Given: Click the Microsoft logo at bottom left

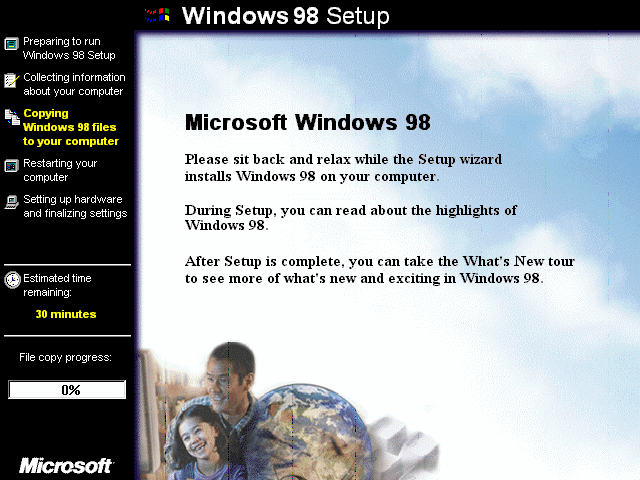Looking at the screenshot, I should coord(66,466).
